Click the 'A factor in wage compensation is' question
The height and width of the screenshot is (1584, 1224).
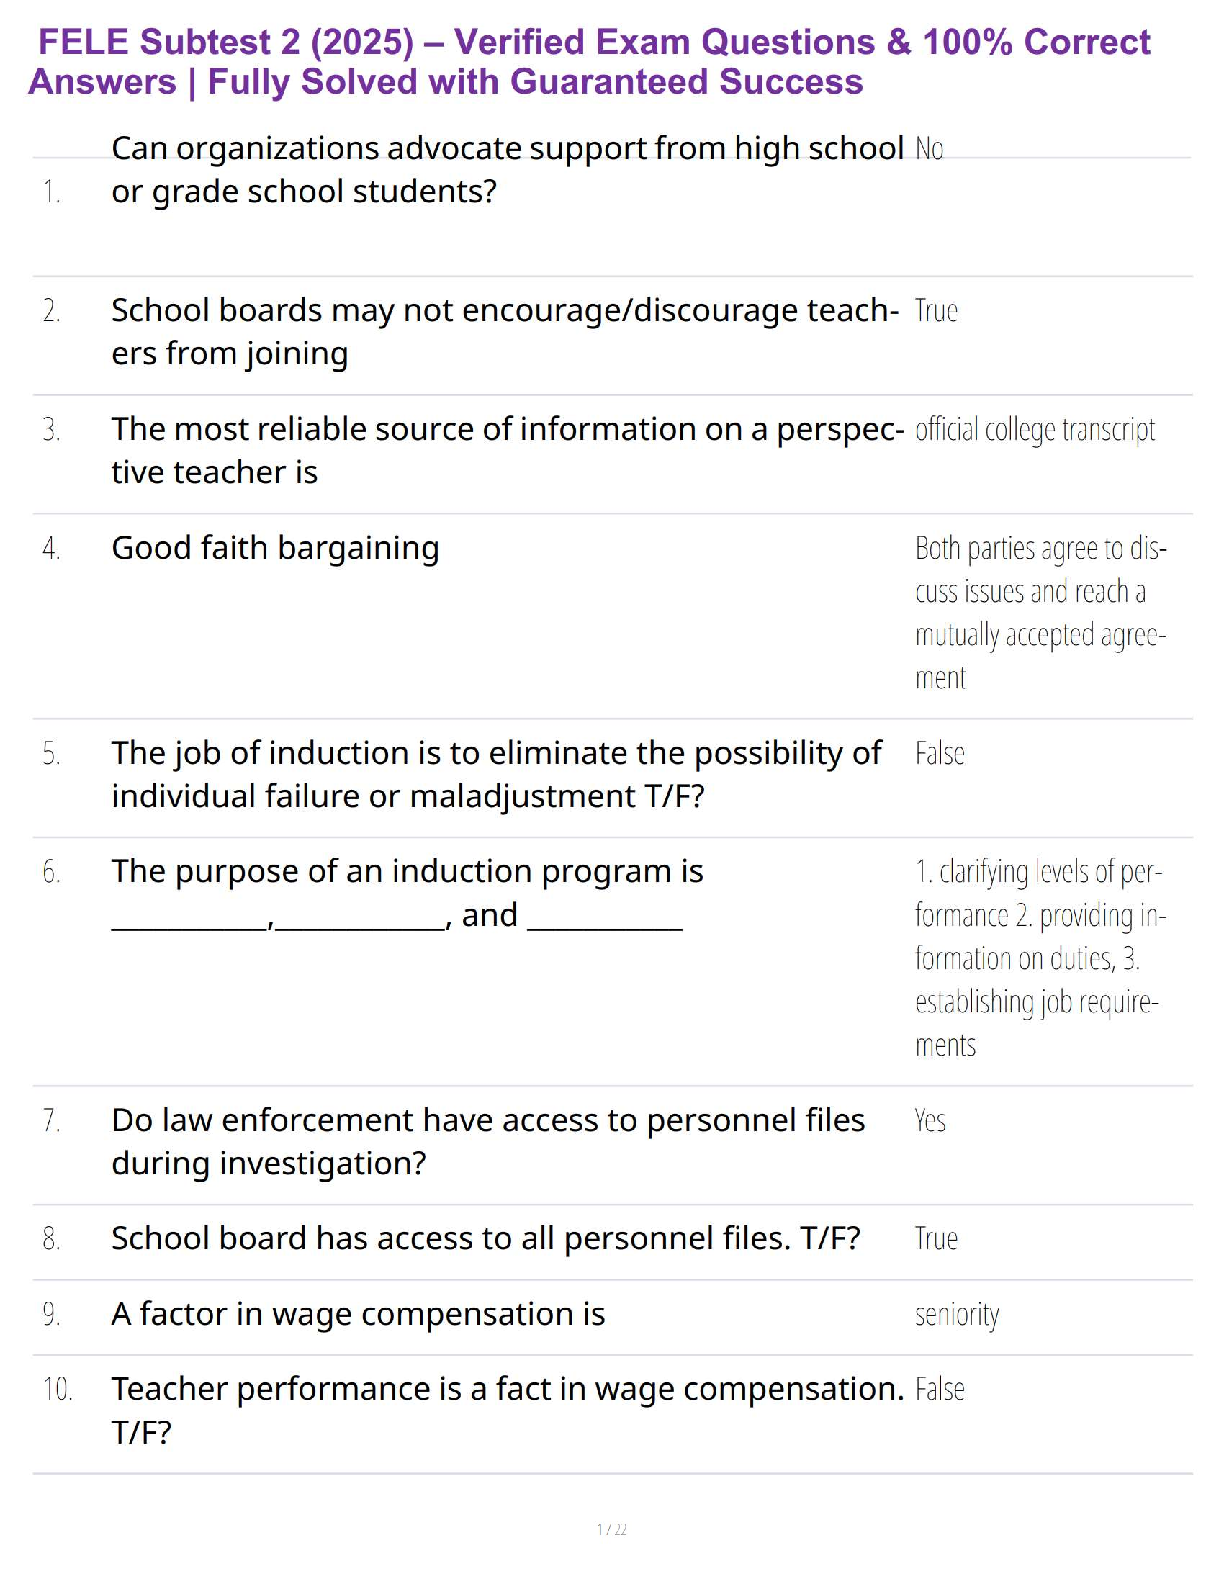[358, 1314]
